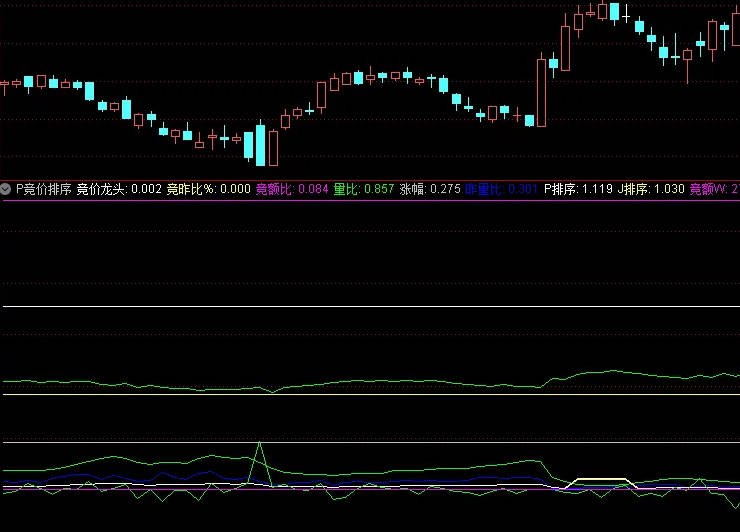Select the 涨幅: 0.275 readout

pyautogui.click(x=430, y=189)
